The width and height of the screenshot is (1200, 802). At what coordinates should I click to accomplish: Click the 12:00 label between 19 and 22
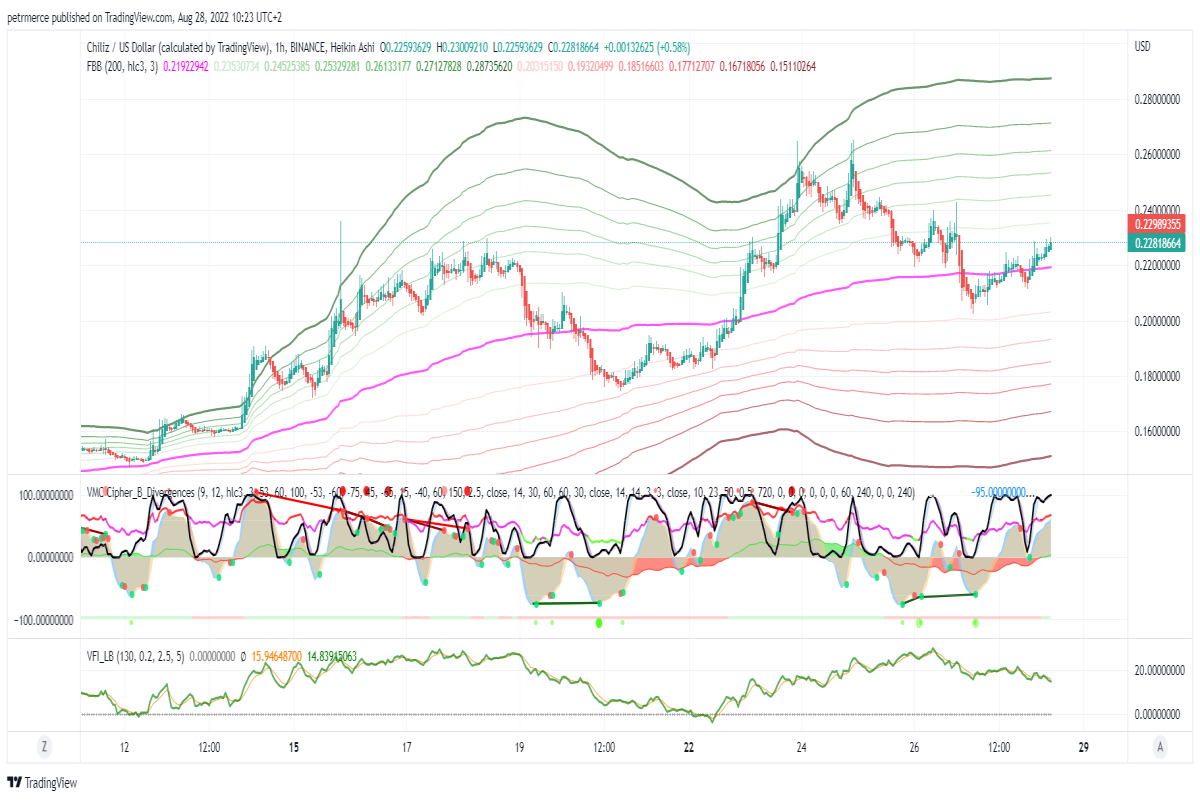point(604,747)
